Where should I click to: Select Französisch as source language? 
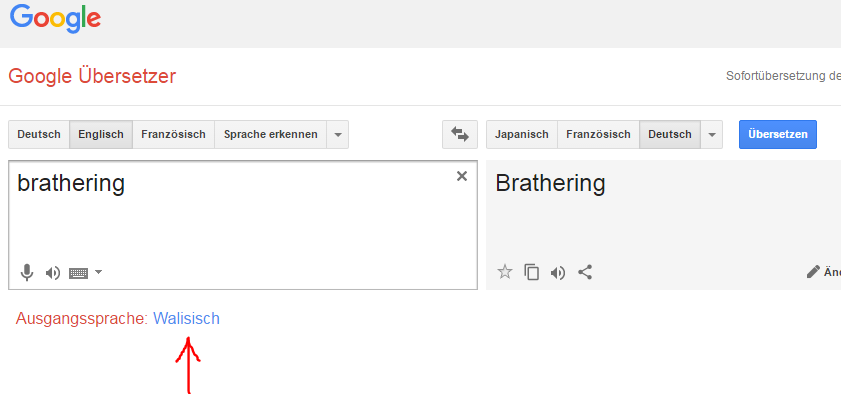[173, 134]
